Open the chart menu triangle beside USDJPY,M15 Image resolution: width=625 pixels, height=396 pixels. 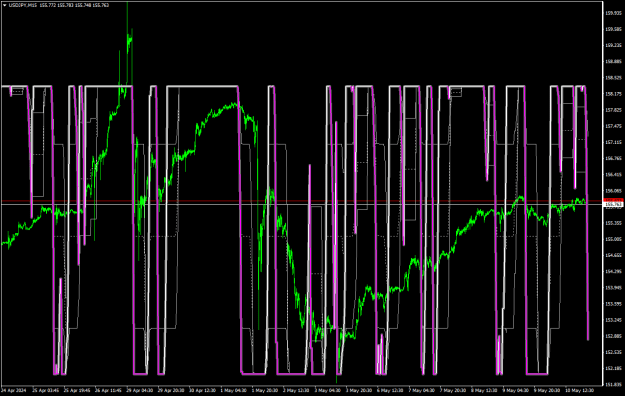pyautogui.click(x=4, y=5)
